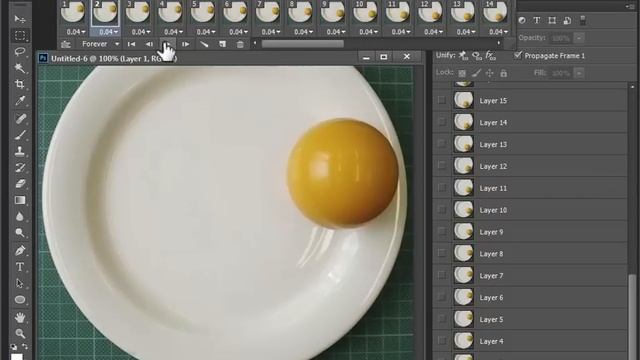
Task: Filter layers by type (T) icon
Action: pos(537,20)
